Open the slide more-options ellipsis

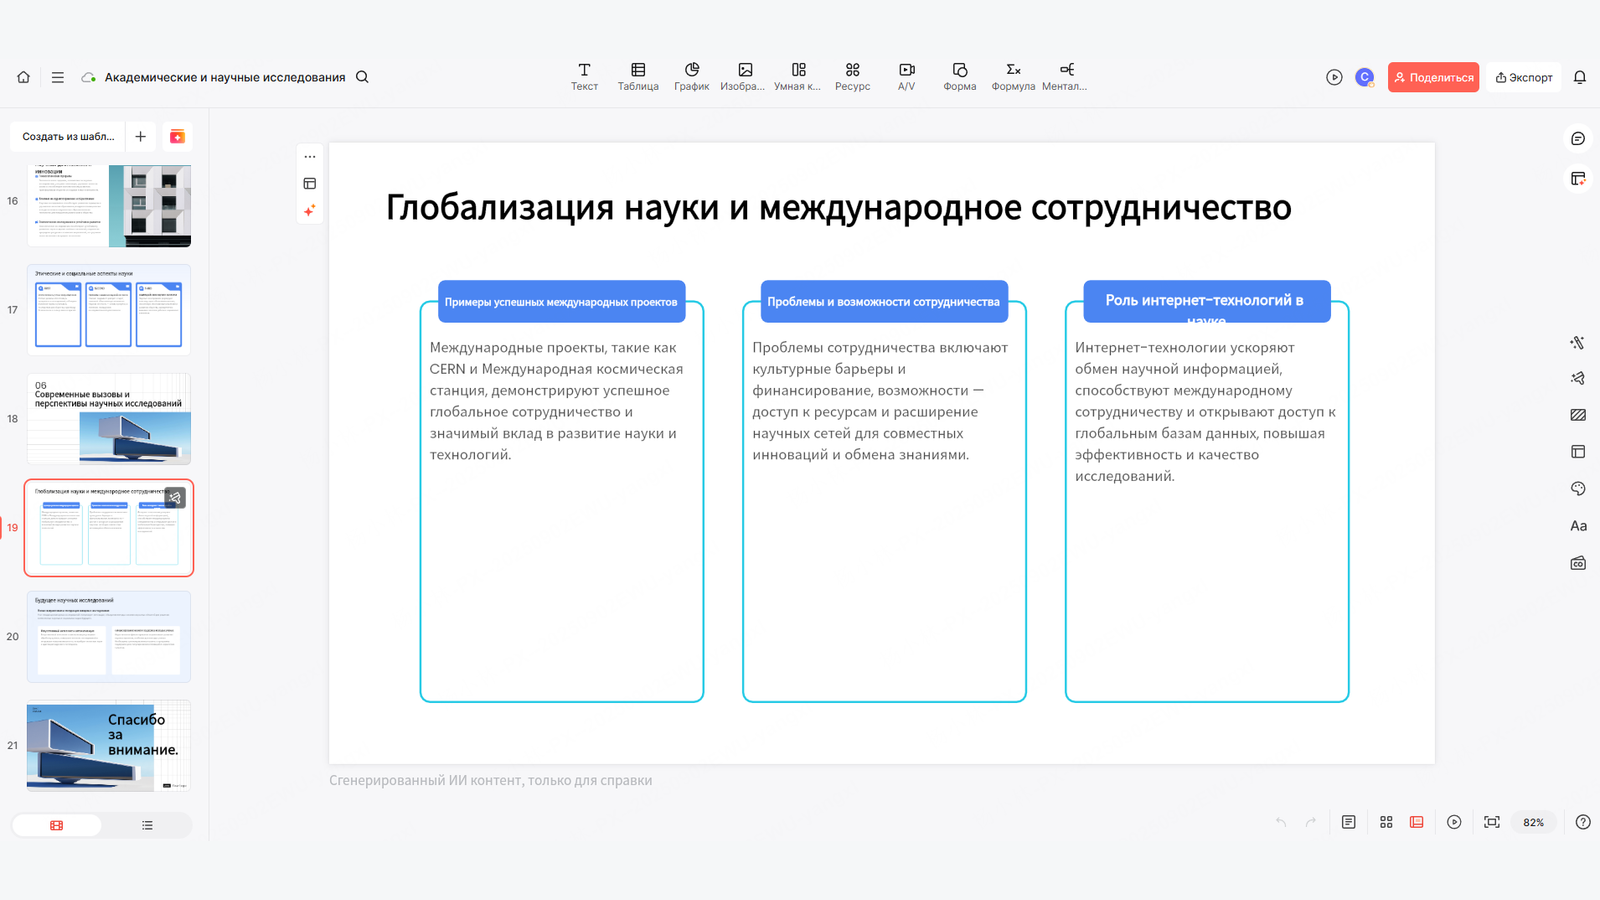coord(310,156)
